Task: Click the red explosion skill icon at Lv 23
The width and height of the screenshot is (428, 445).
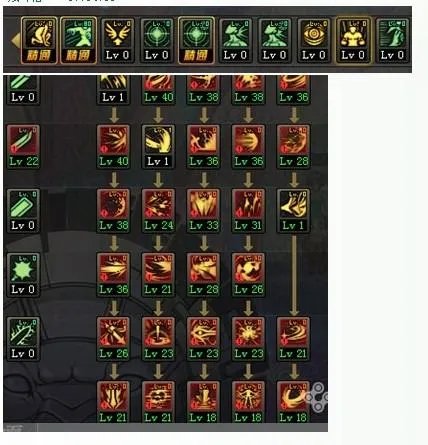Action: tap(248, 339)
